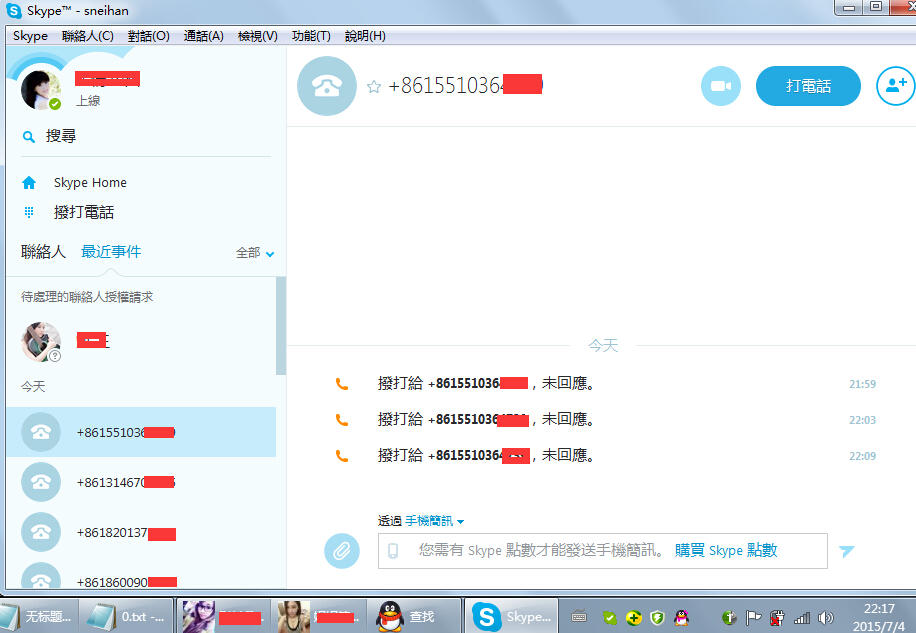This screenshot has width=916, height=633.
Task: Click the dial pad grid icon
Action: [x=29, y=212]
